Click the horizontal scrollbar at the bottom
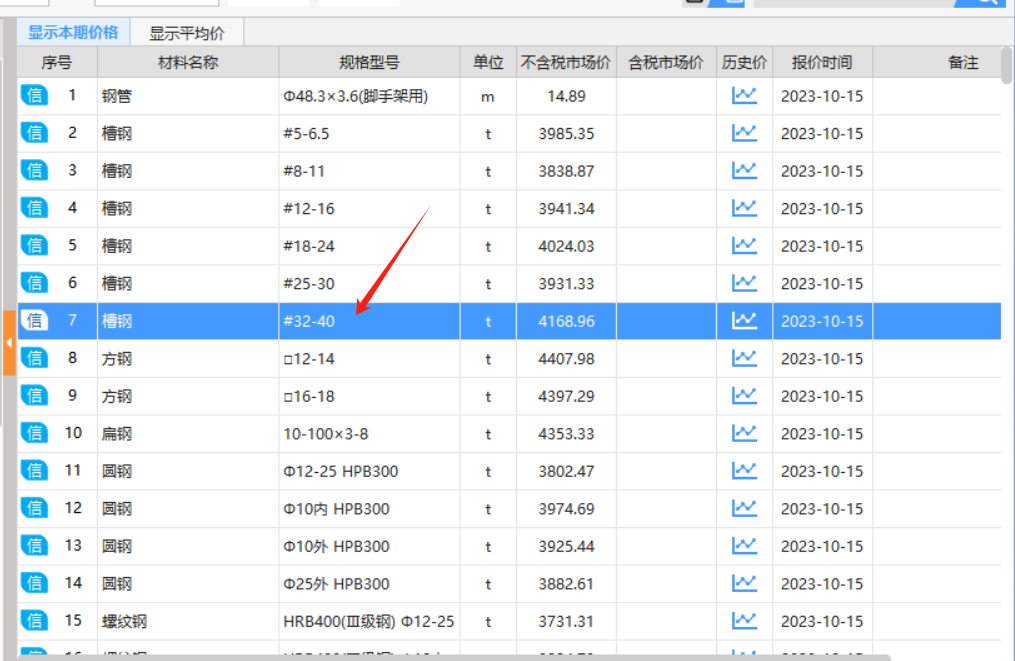 [453, 658]
